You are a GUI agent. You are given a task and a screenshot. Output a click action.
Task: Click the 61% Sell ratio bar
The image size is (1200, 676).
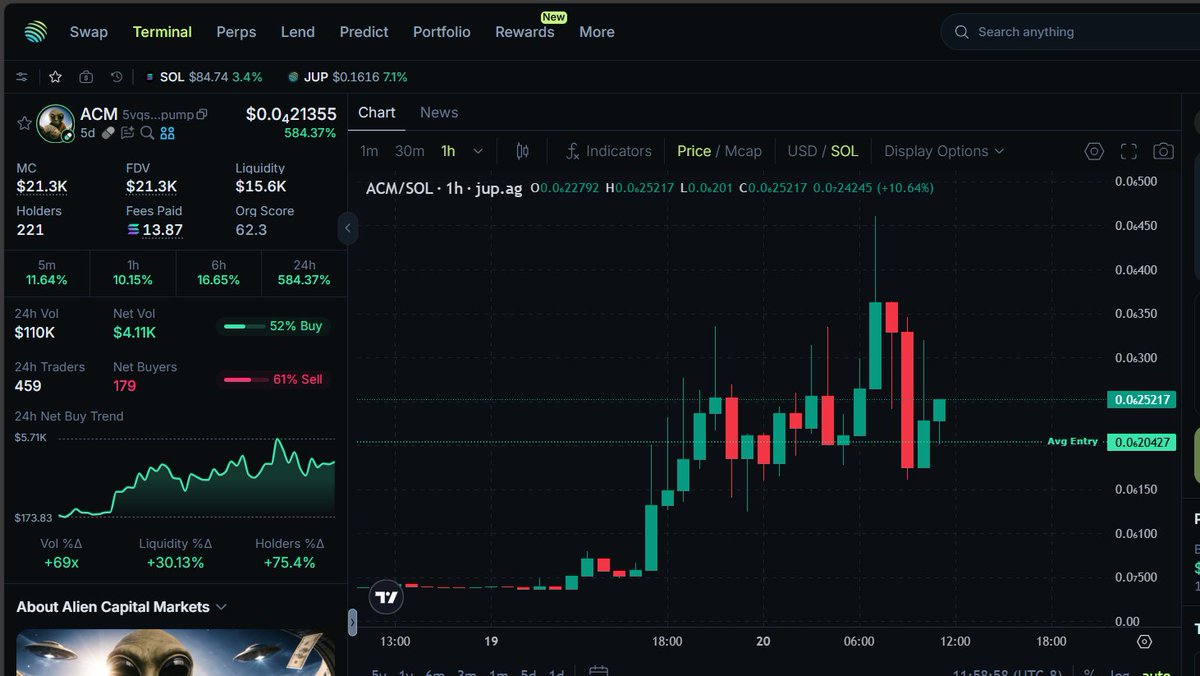pos(274,379)
